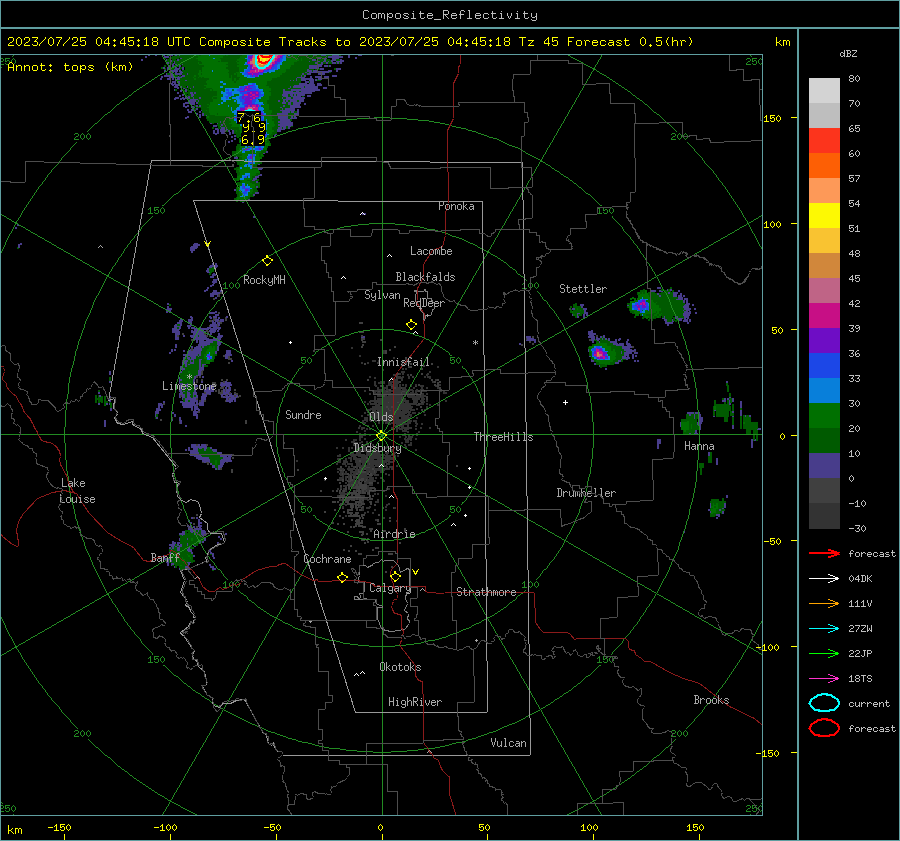Click the UTC Composite Tracks timestamp header

350,42
